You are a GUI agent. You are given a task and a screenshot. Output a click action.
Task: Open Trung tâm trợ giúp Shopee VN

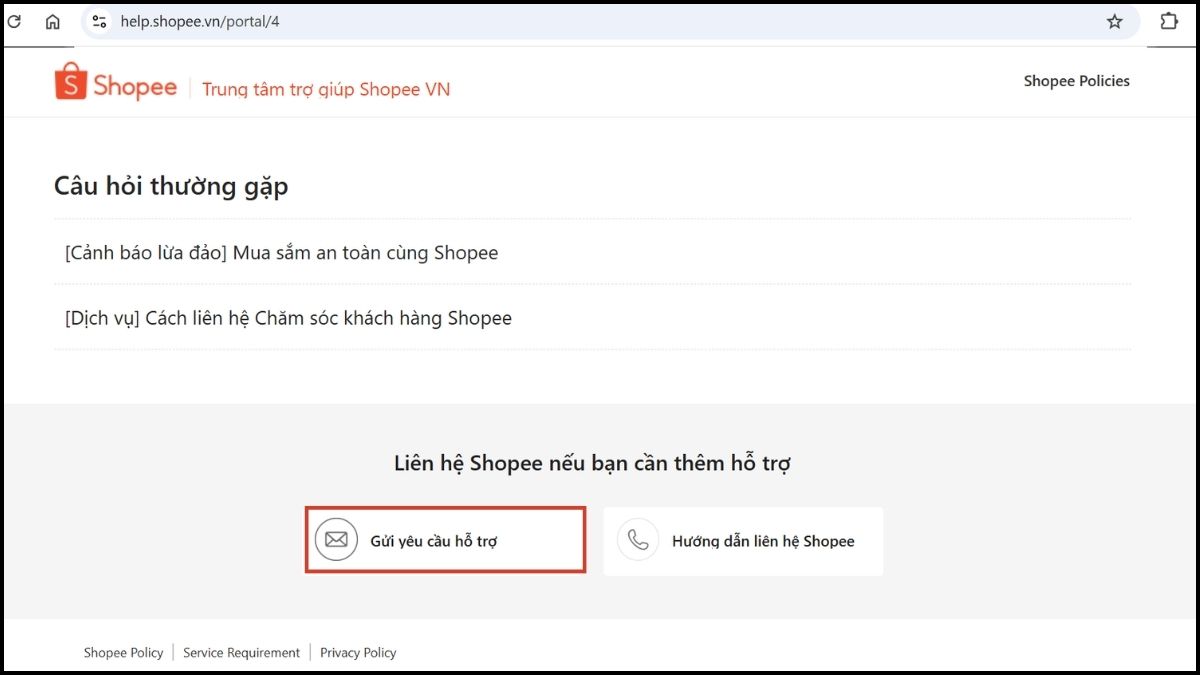pos(326,89)
